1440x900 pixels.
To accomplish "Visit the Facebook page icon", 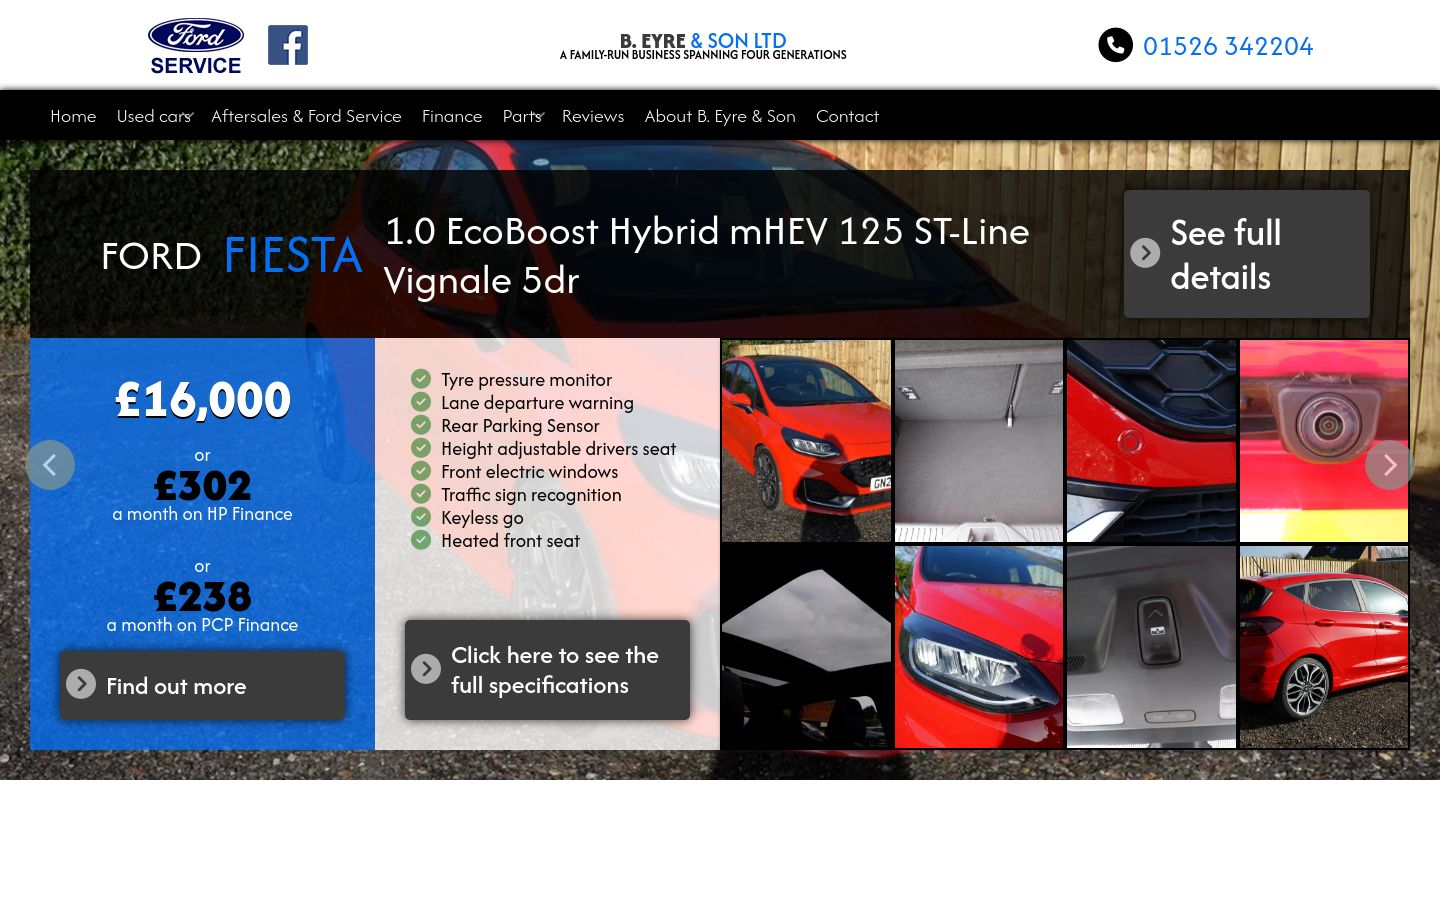I will click(288, 45).
